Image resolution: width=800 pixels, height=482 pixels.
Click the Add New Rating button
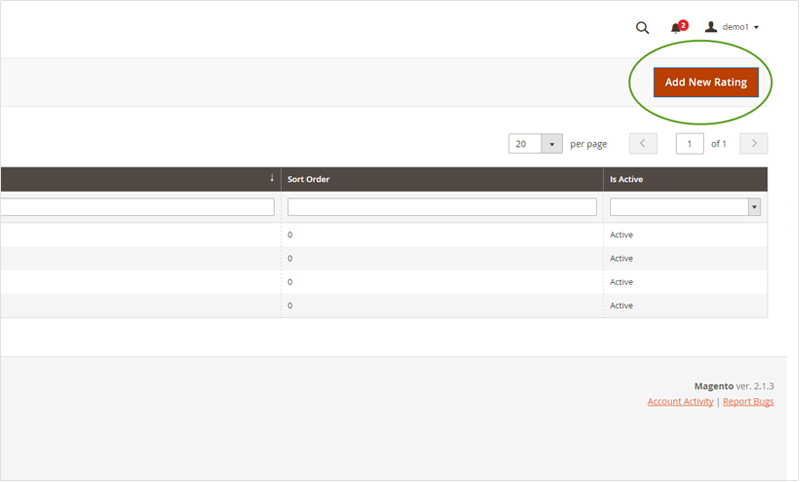(706, 82)
